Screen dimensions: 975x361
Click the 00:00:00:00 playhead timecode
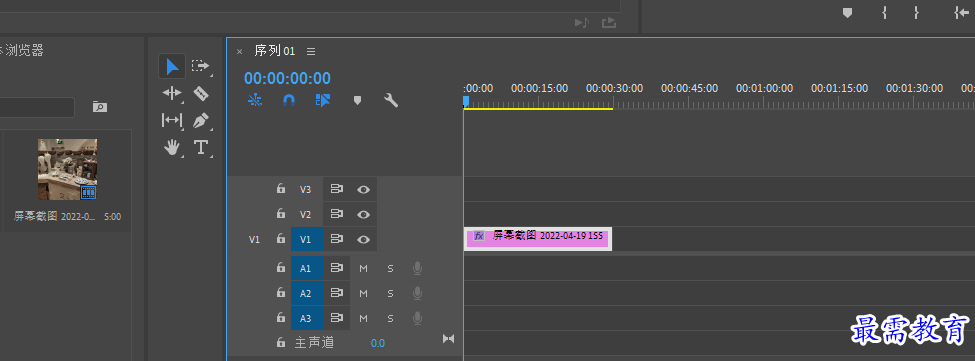click(287, 78)
